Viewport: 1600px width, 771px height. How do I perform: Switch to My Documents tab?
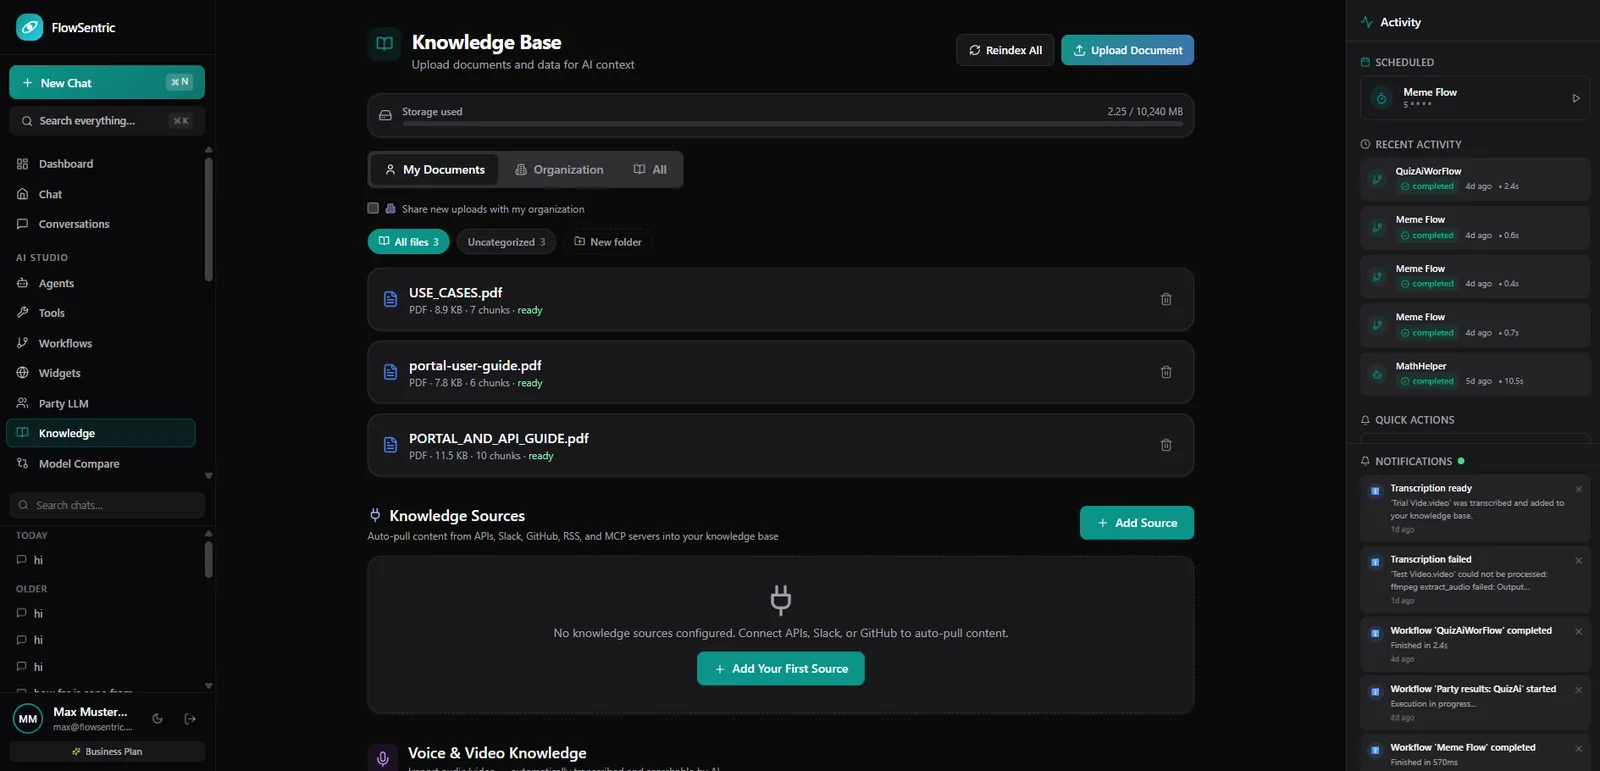click(x=435, y=170)
